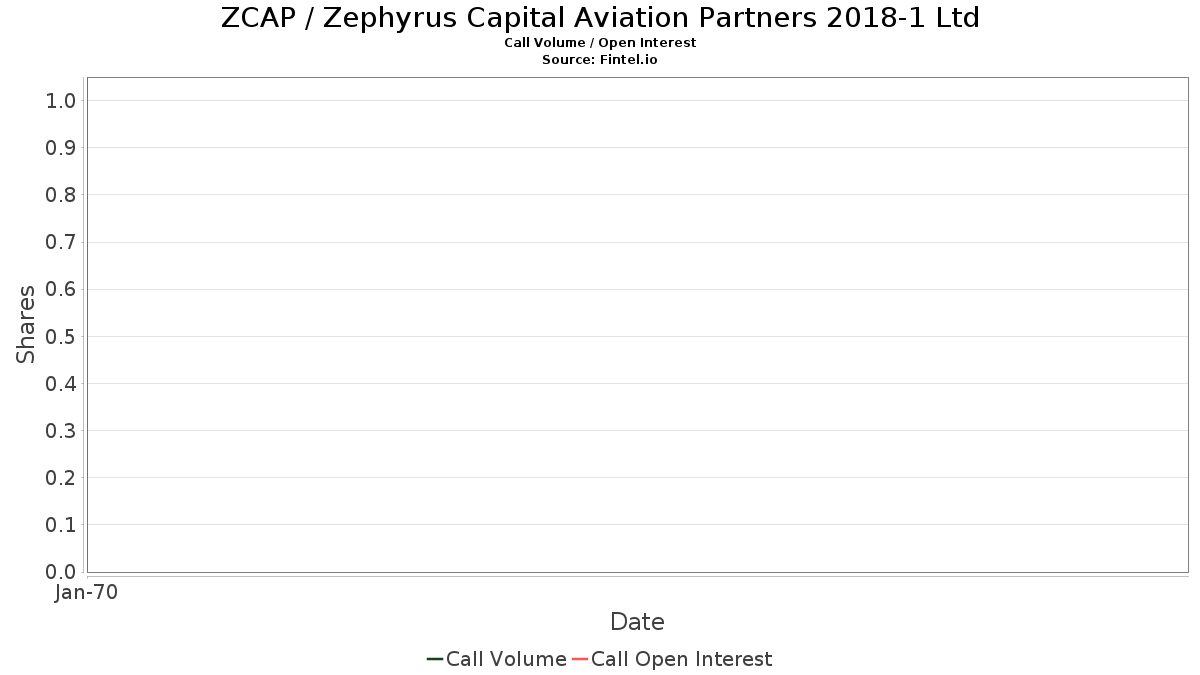Click the Shares y-axis title

tap(26, 324)
